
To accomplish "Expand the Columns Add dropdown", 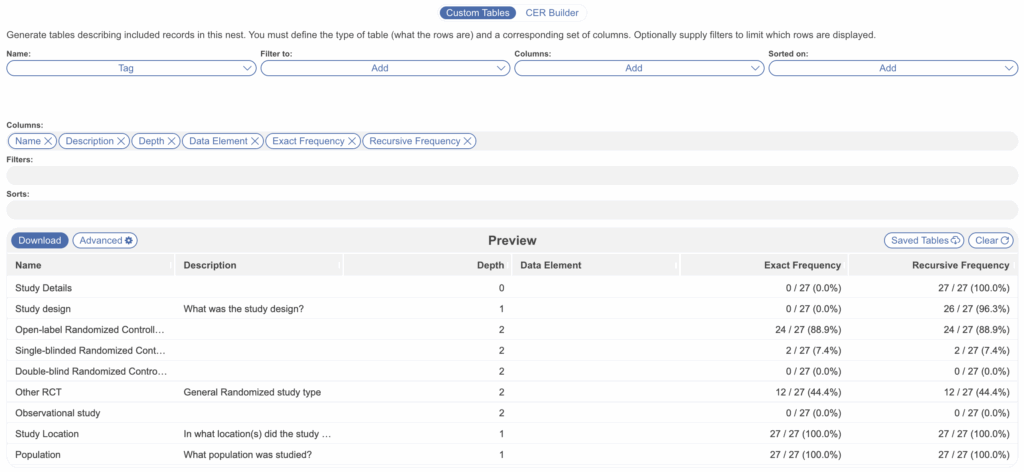I will click(x=640, y=68).
